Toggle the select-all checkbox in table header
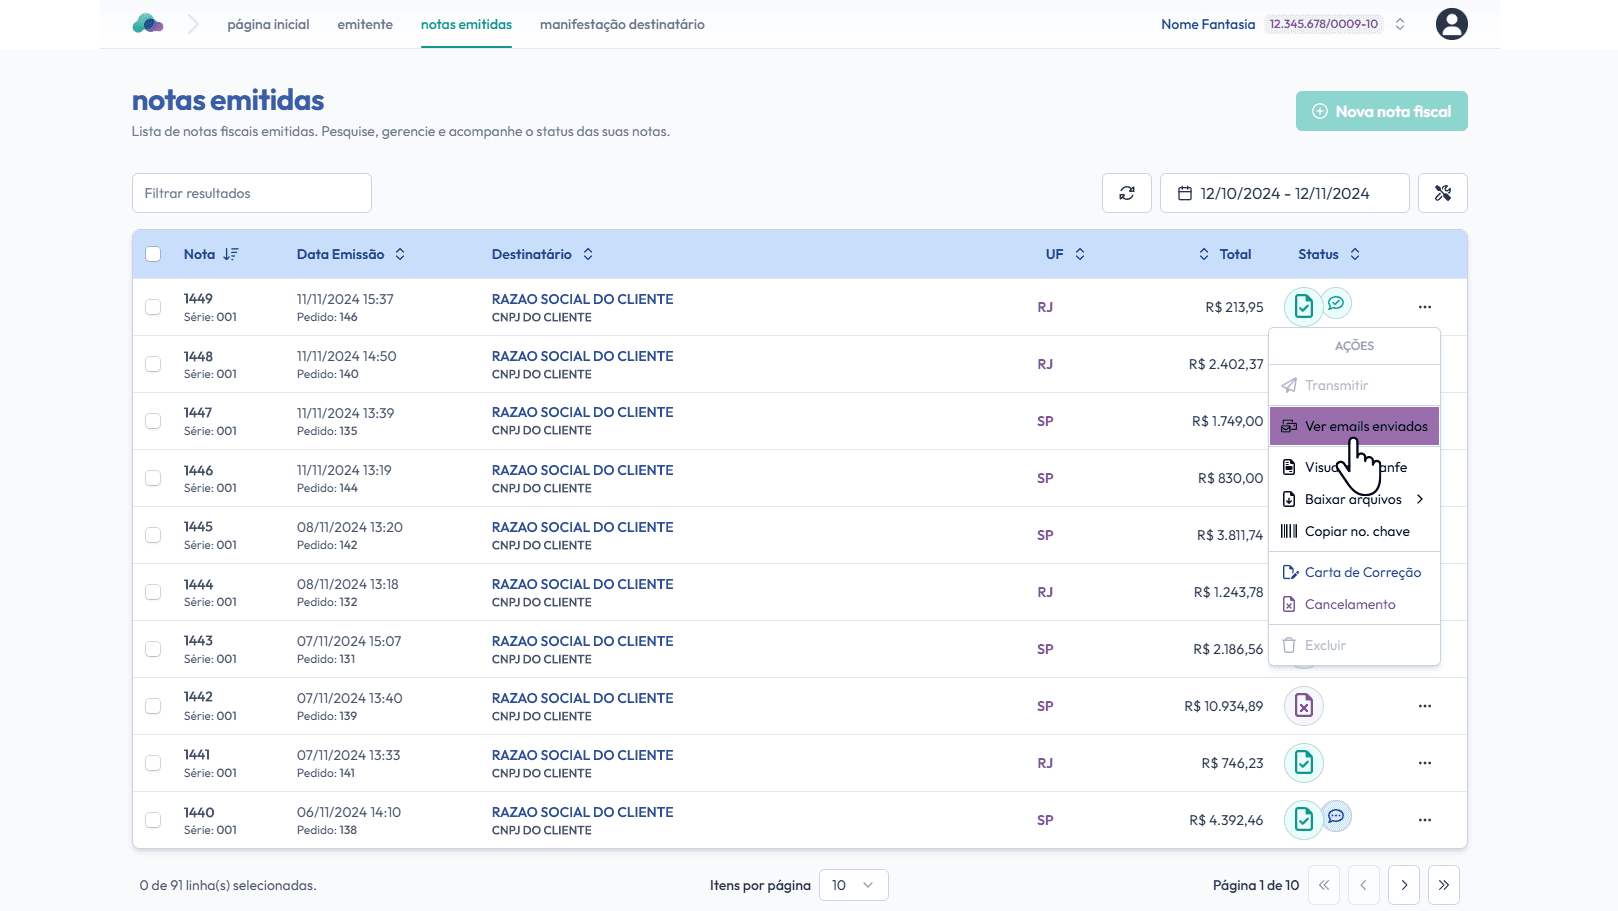 pos(153,254)
